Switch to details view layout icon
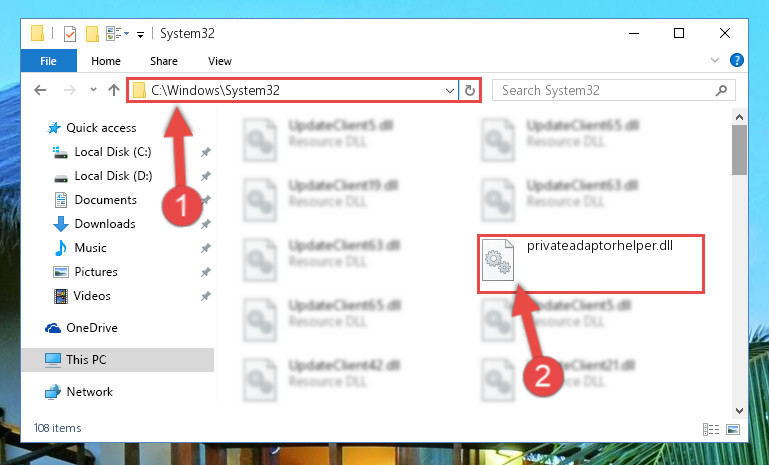 (x=711, y=429)
